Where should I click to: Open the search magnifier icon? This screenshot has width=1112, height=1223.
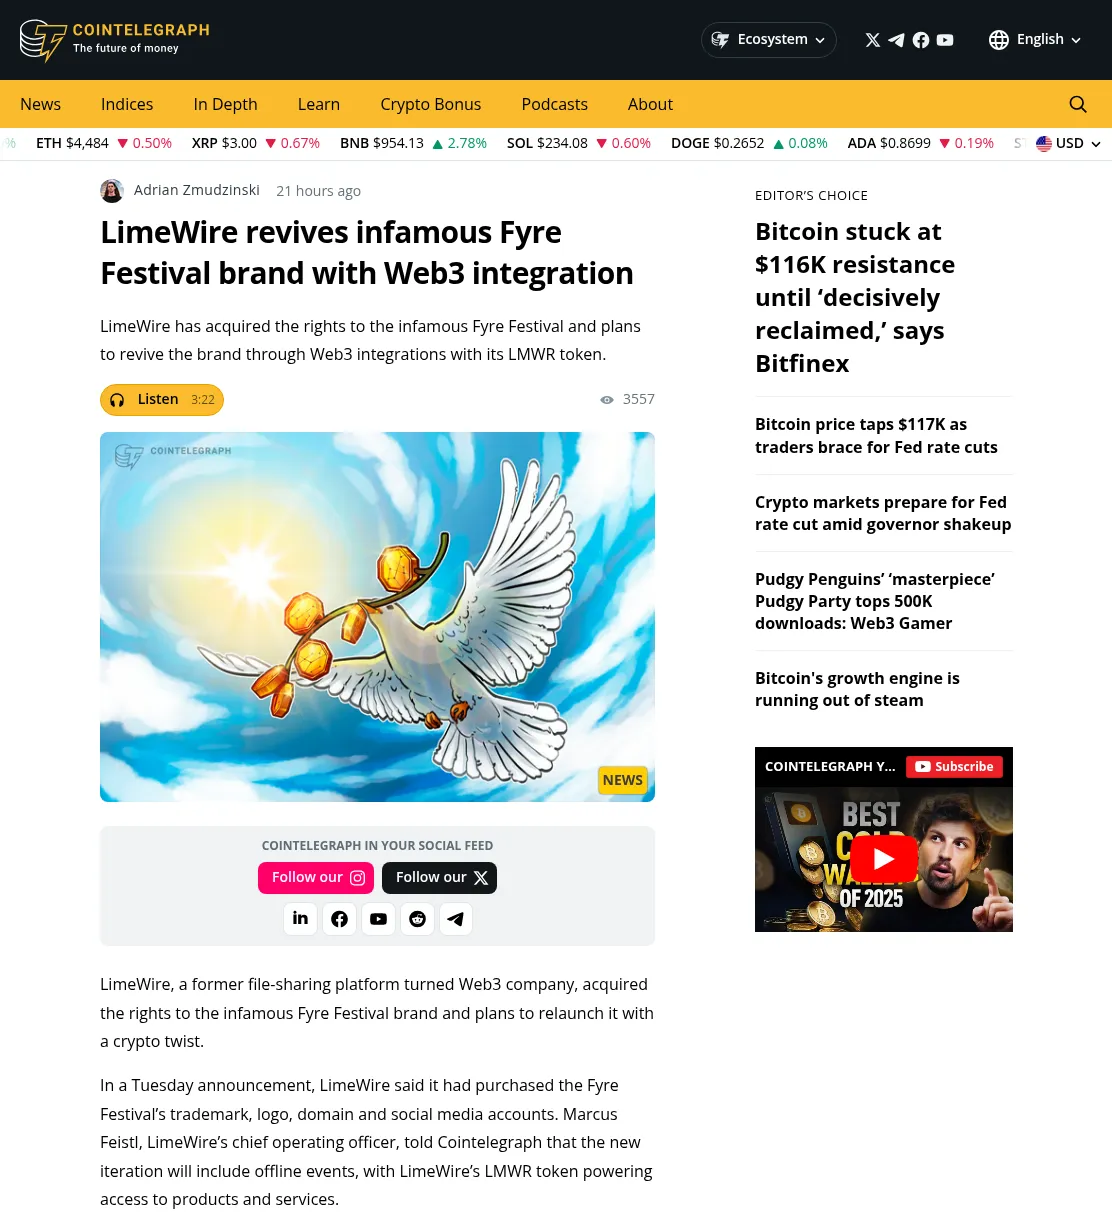(1078, 104)
